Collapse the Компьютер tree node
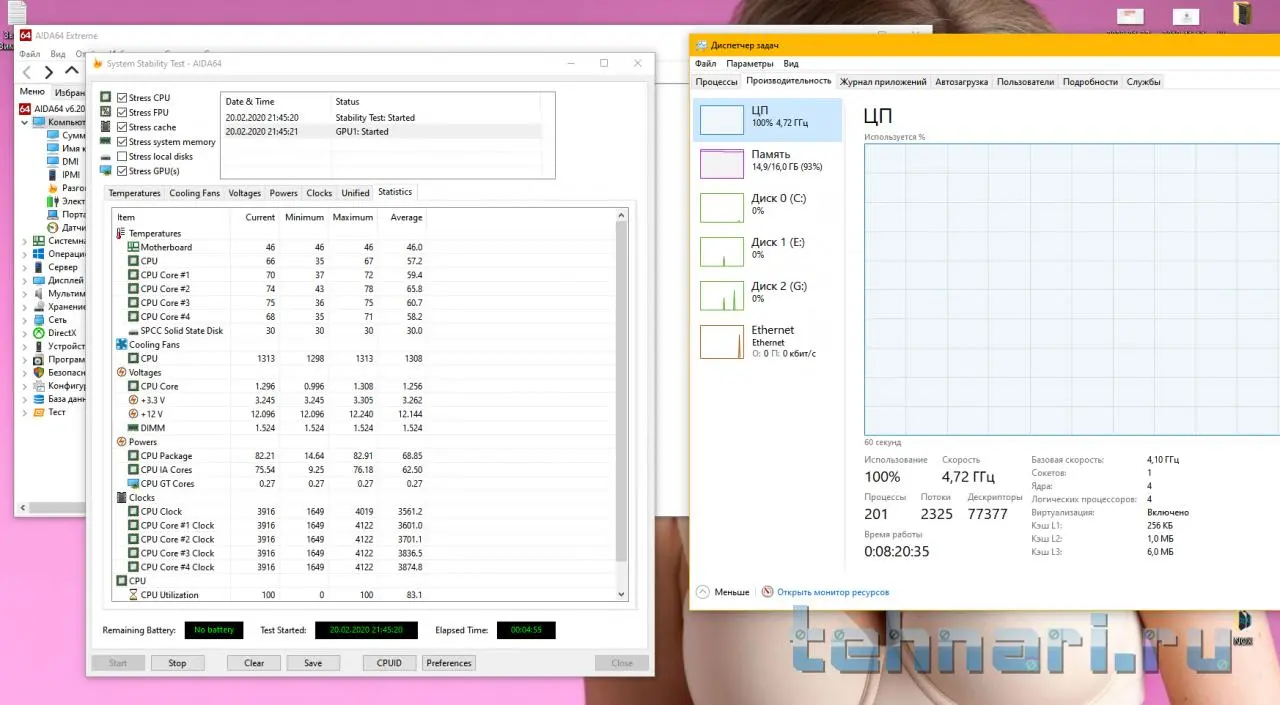The image size is (1280, 705). (25, 122)
